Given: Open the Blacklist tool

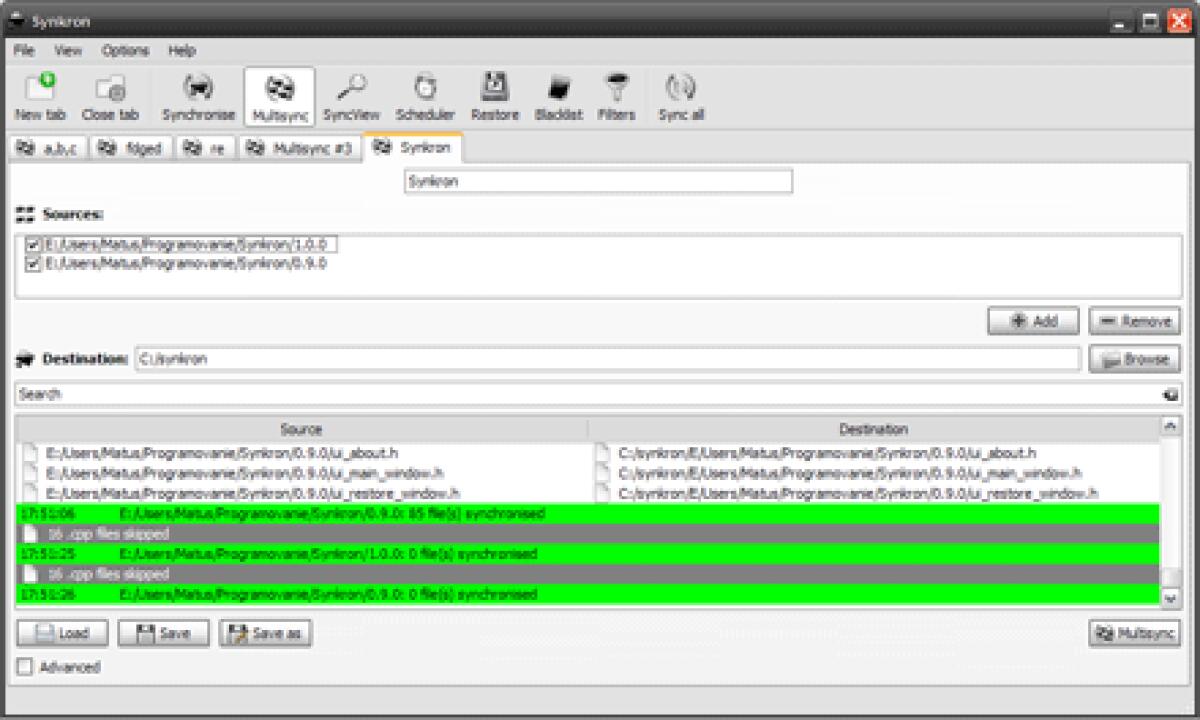Looking at the screenshot, I should pos(558,97).
